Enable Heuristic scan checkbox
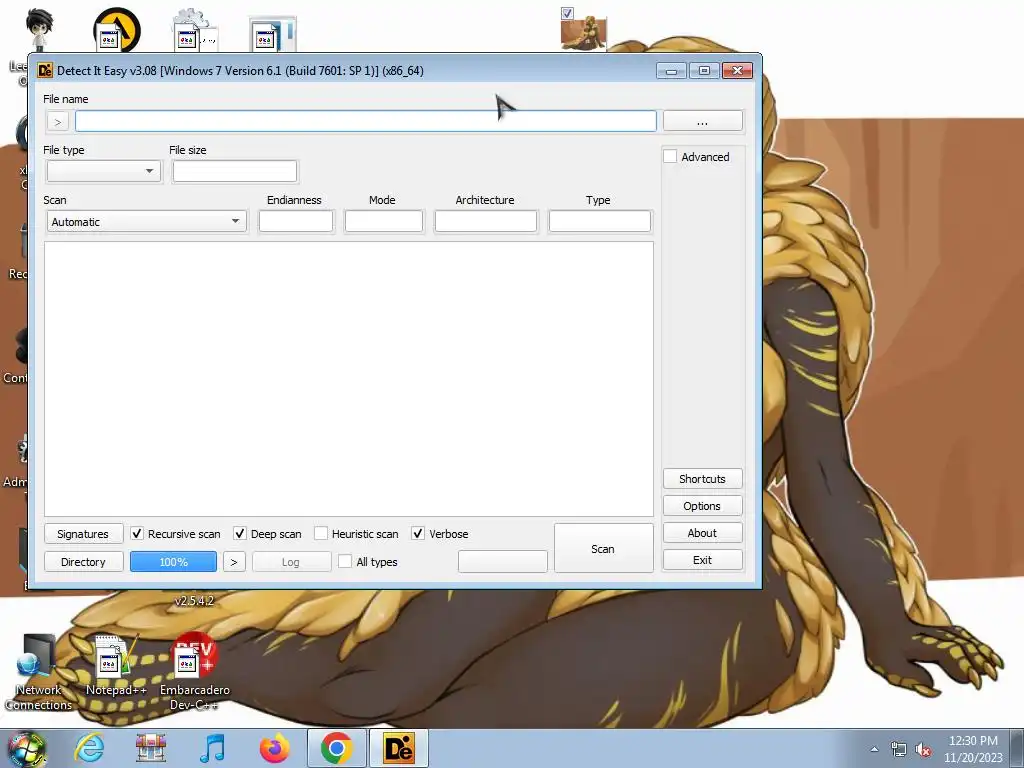The image size is (1024, 768). point(321,534)
